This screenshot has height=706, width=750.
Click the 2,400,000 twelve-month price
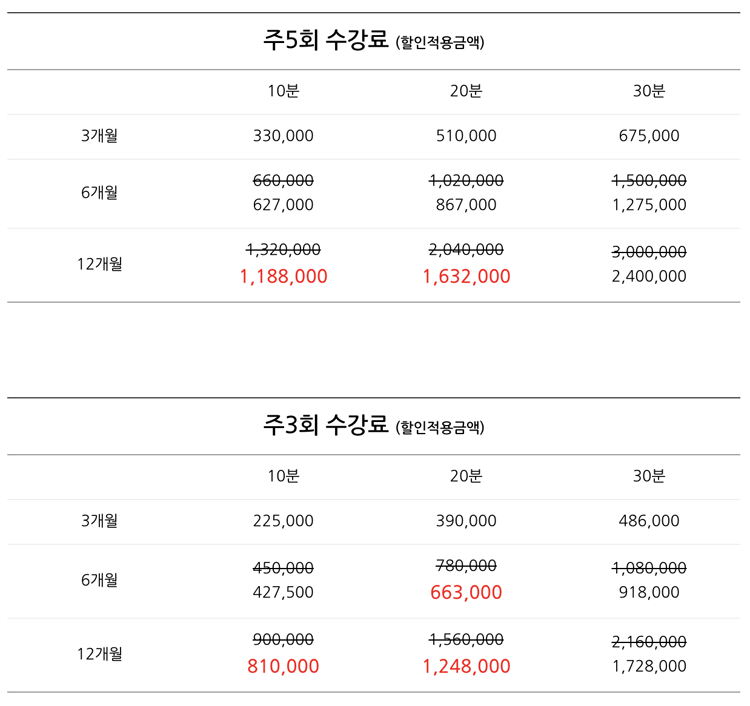tap(649, 276)
